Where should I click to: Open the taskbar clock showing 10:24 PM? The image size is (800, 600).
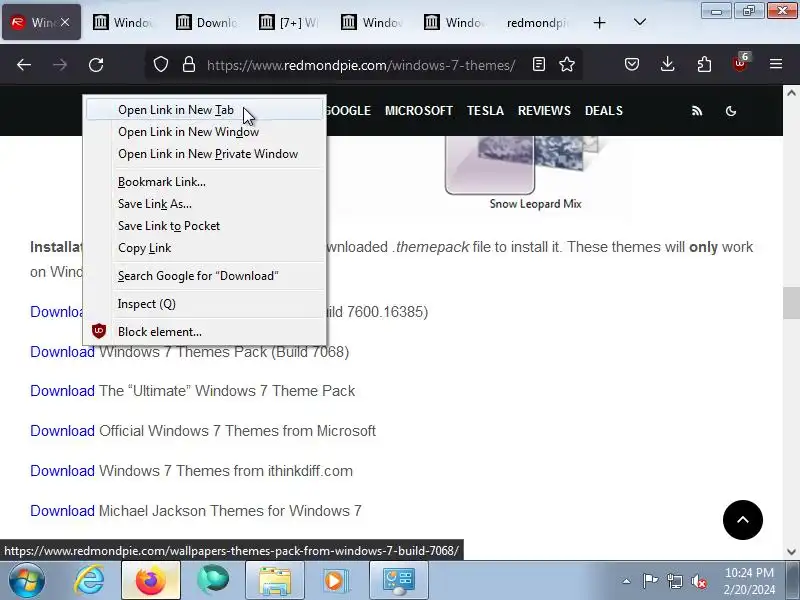[x=749, y=581]
